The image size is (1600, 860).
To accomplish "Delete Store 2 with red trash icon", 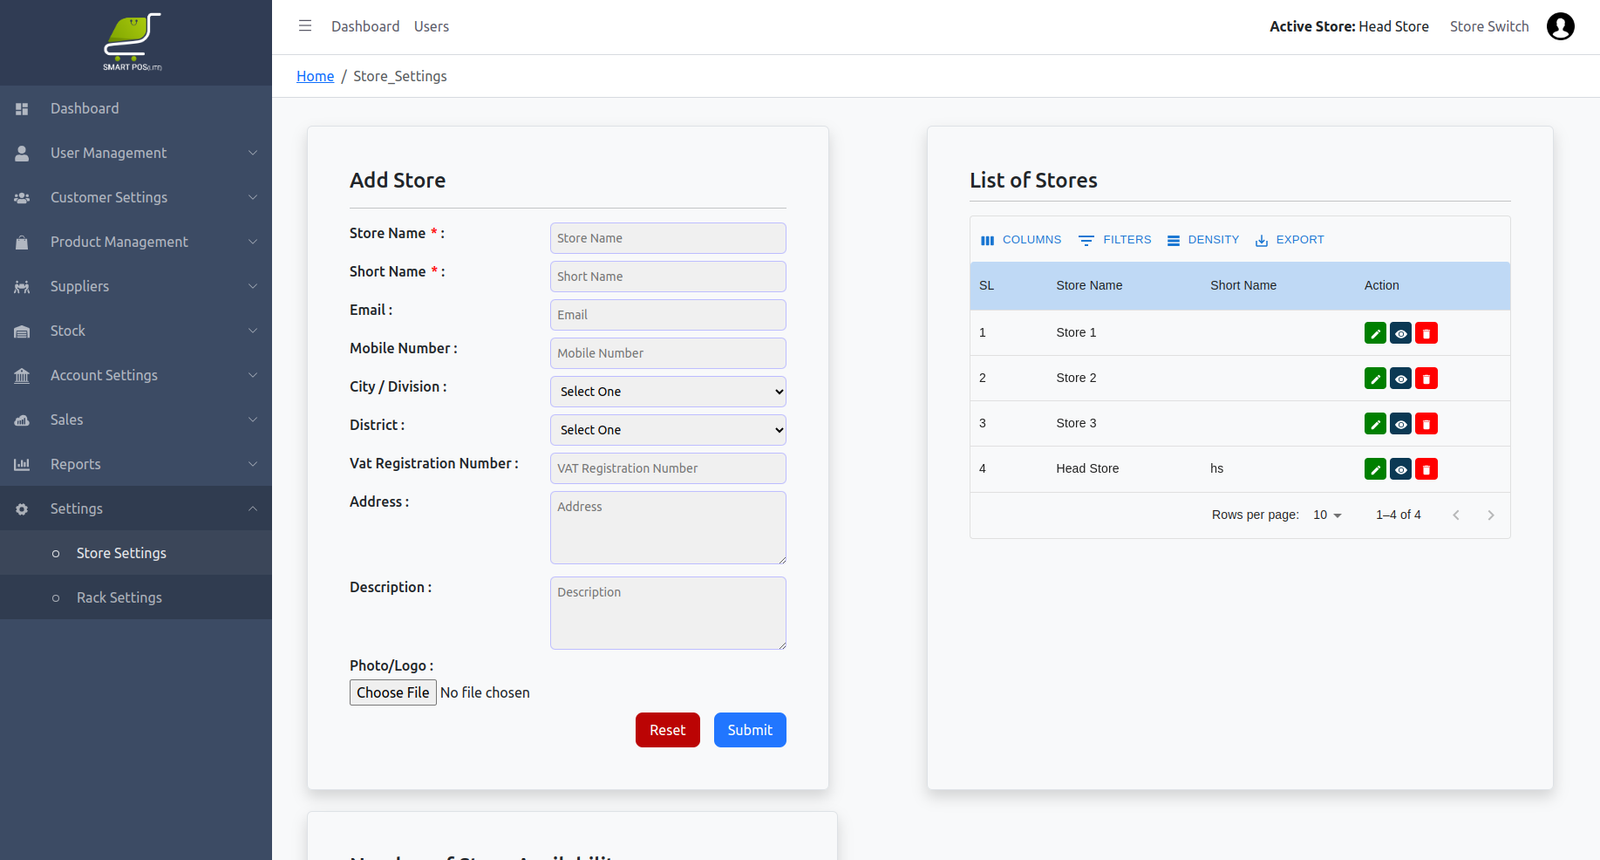I will coord(1427,378).
